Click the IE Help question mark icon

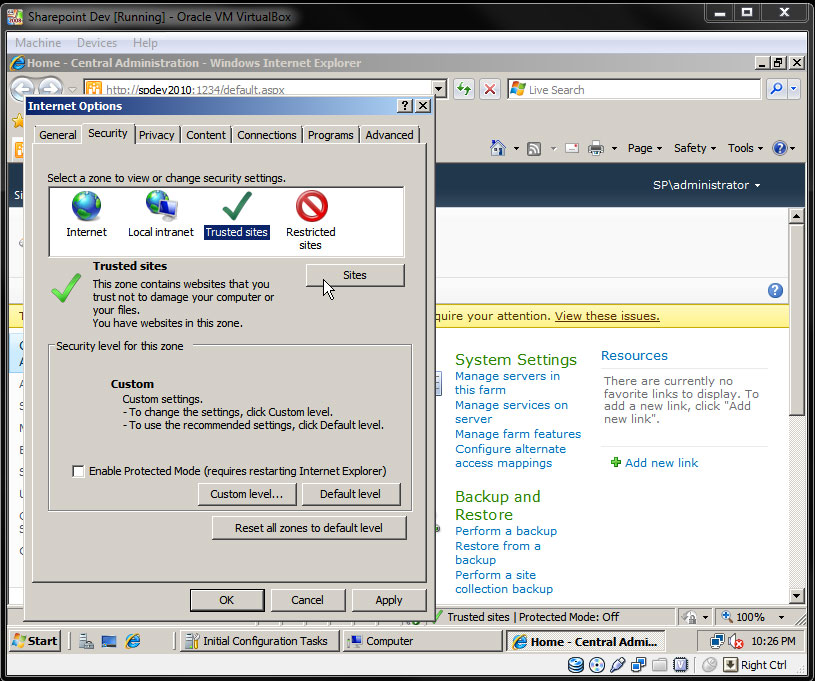[x=779, y=148]
